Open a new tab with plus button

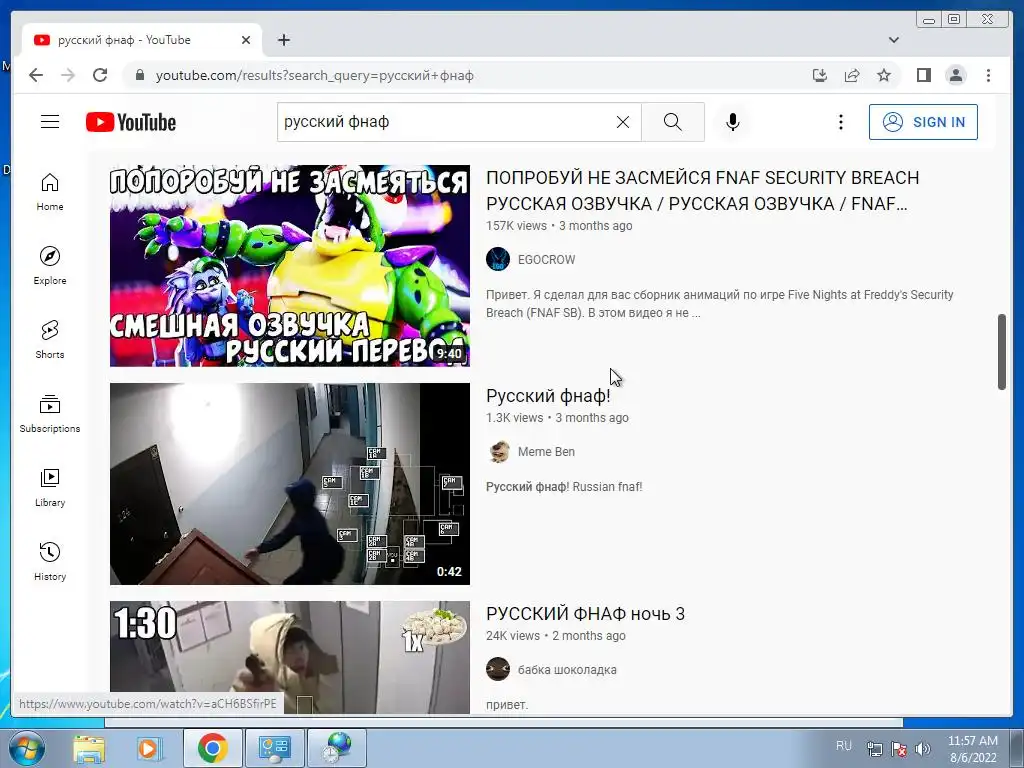point(283,40)
